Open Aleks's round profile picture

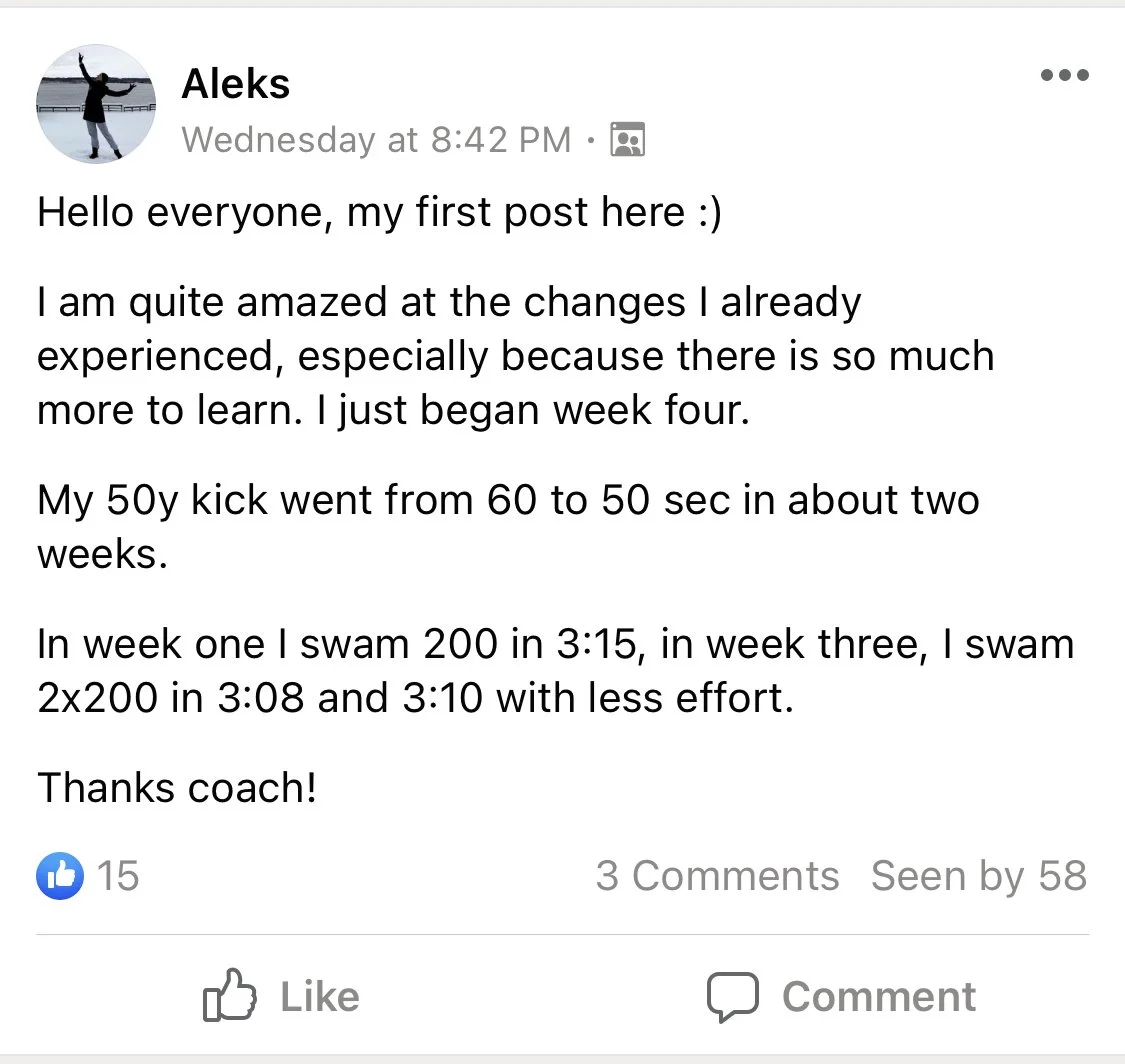click(96, 104)
